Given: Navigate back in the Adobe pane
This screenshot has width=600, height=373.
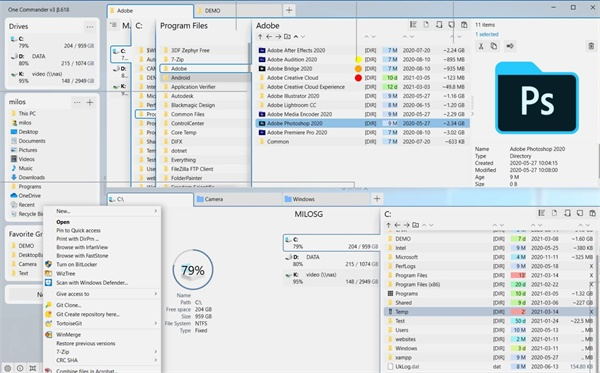Looking at the screenshot, I should [x=269, y=37].
